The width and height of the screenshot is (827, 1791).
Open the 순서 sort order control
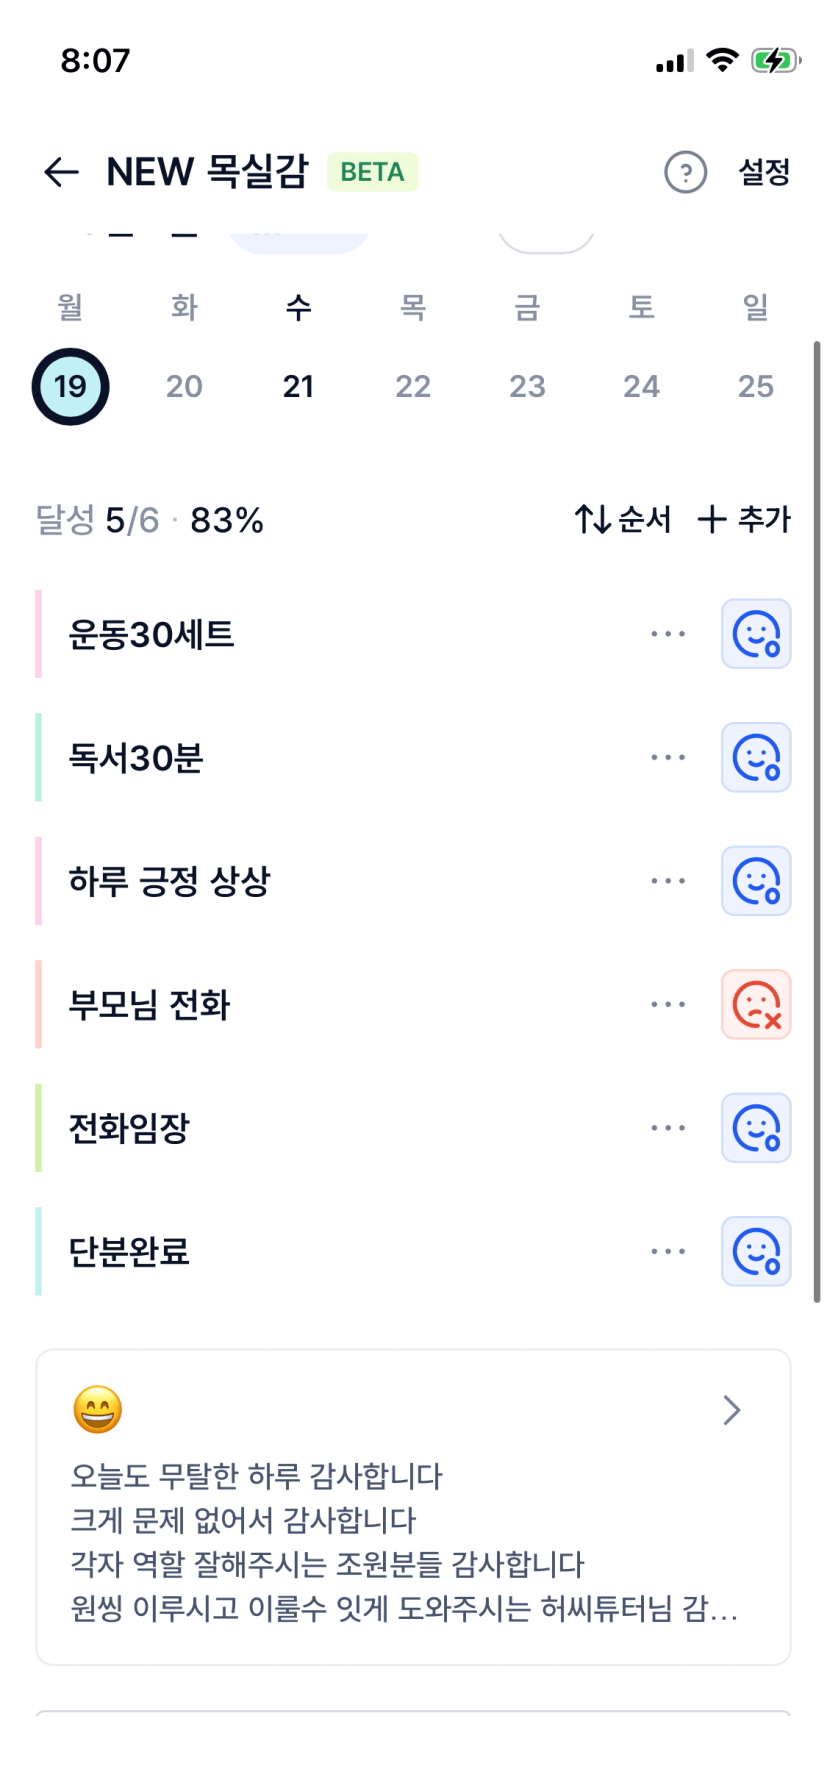click(x=622, y=519)
